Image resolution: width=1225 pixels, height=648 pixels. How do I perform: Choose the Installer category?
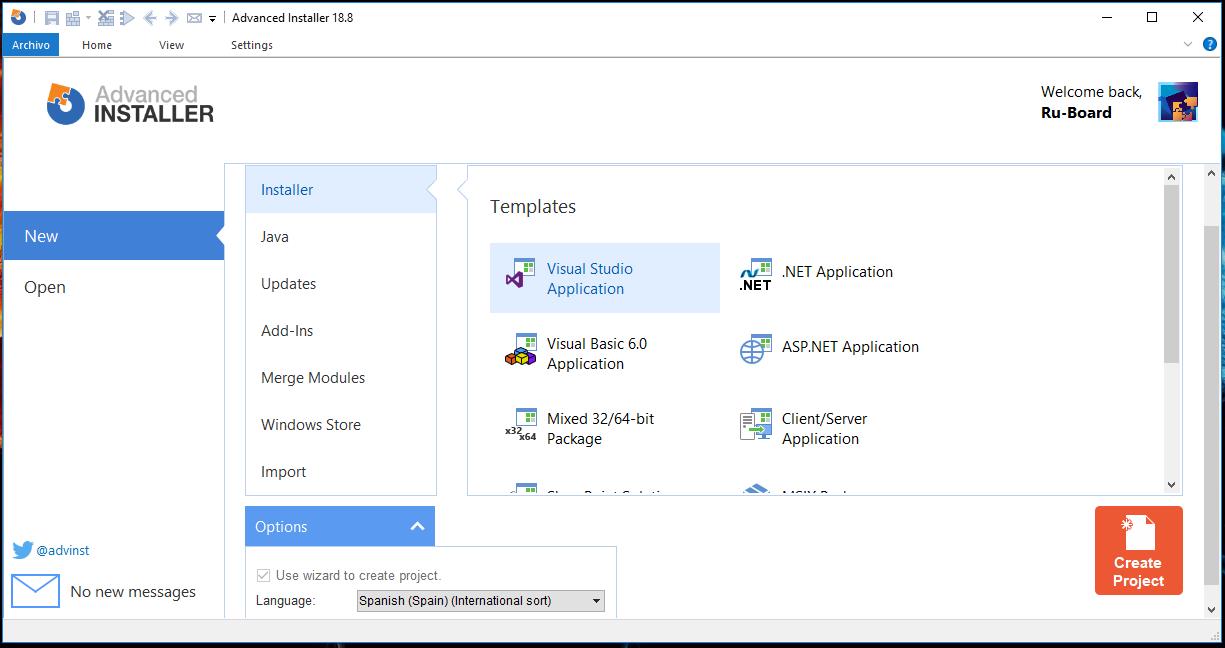(x=341, y=189)
